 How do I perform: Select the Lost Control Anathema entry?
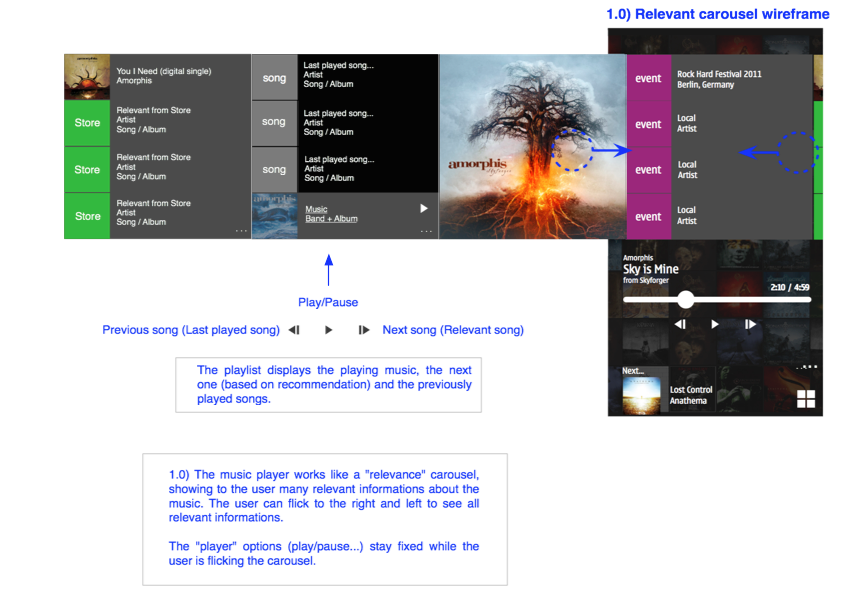(691, 395)
